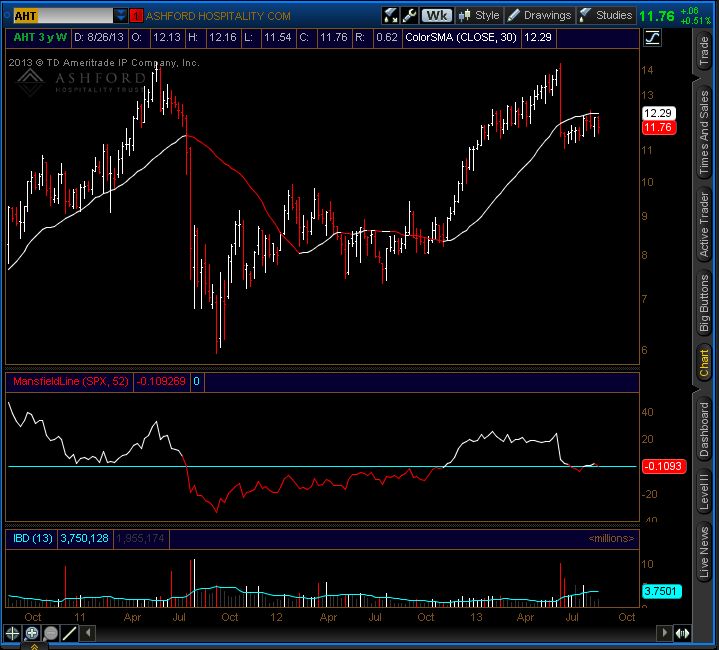The image size is (719, 650).
Task: Click the AHT symbol input field
Action: (62, 16)
